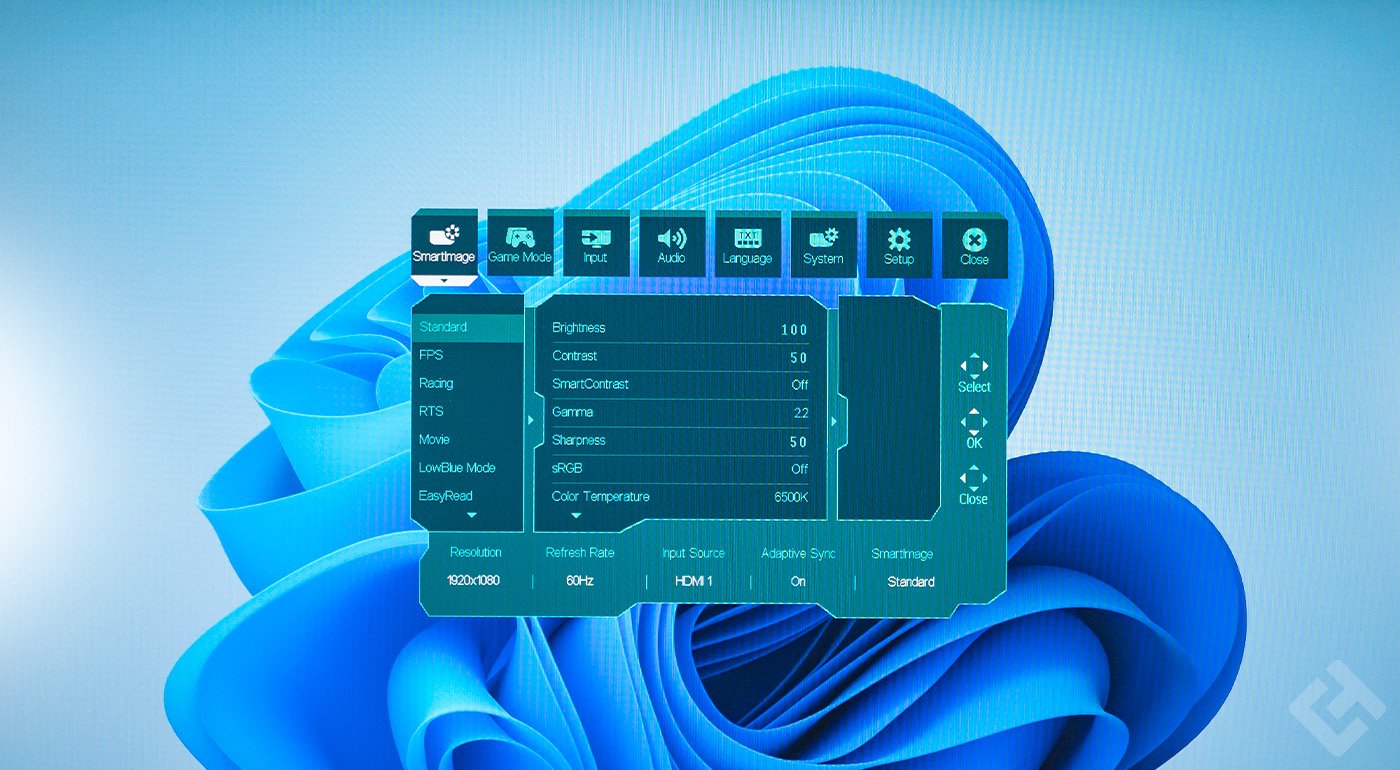Click the Close X icon in top bar

tap(974, 238)
